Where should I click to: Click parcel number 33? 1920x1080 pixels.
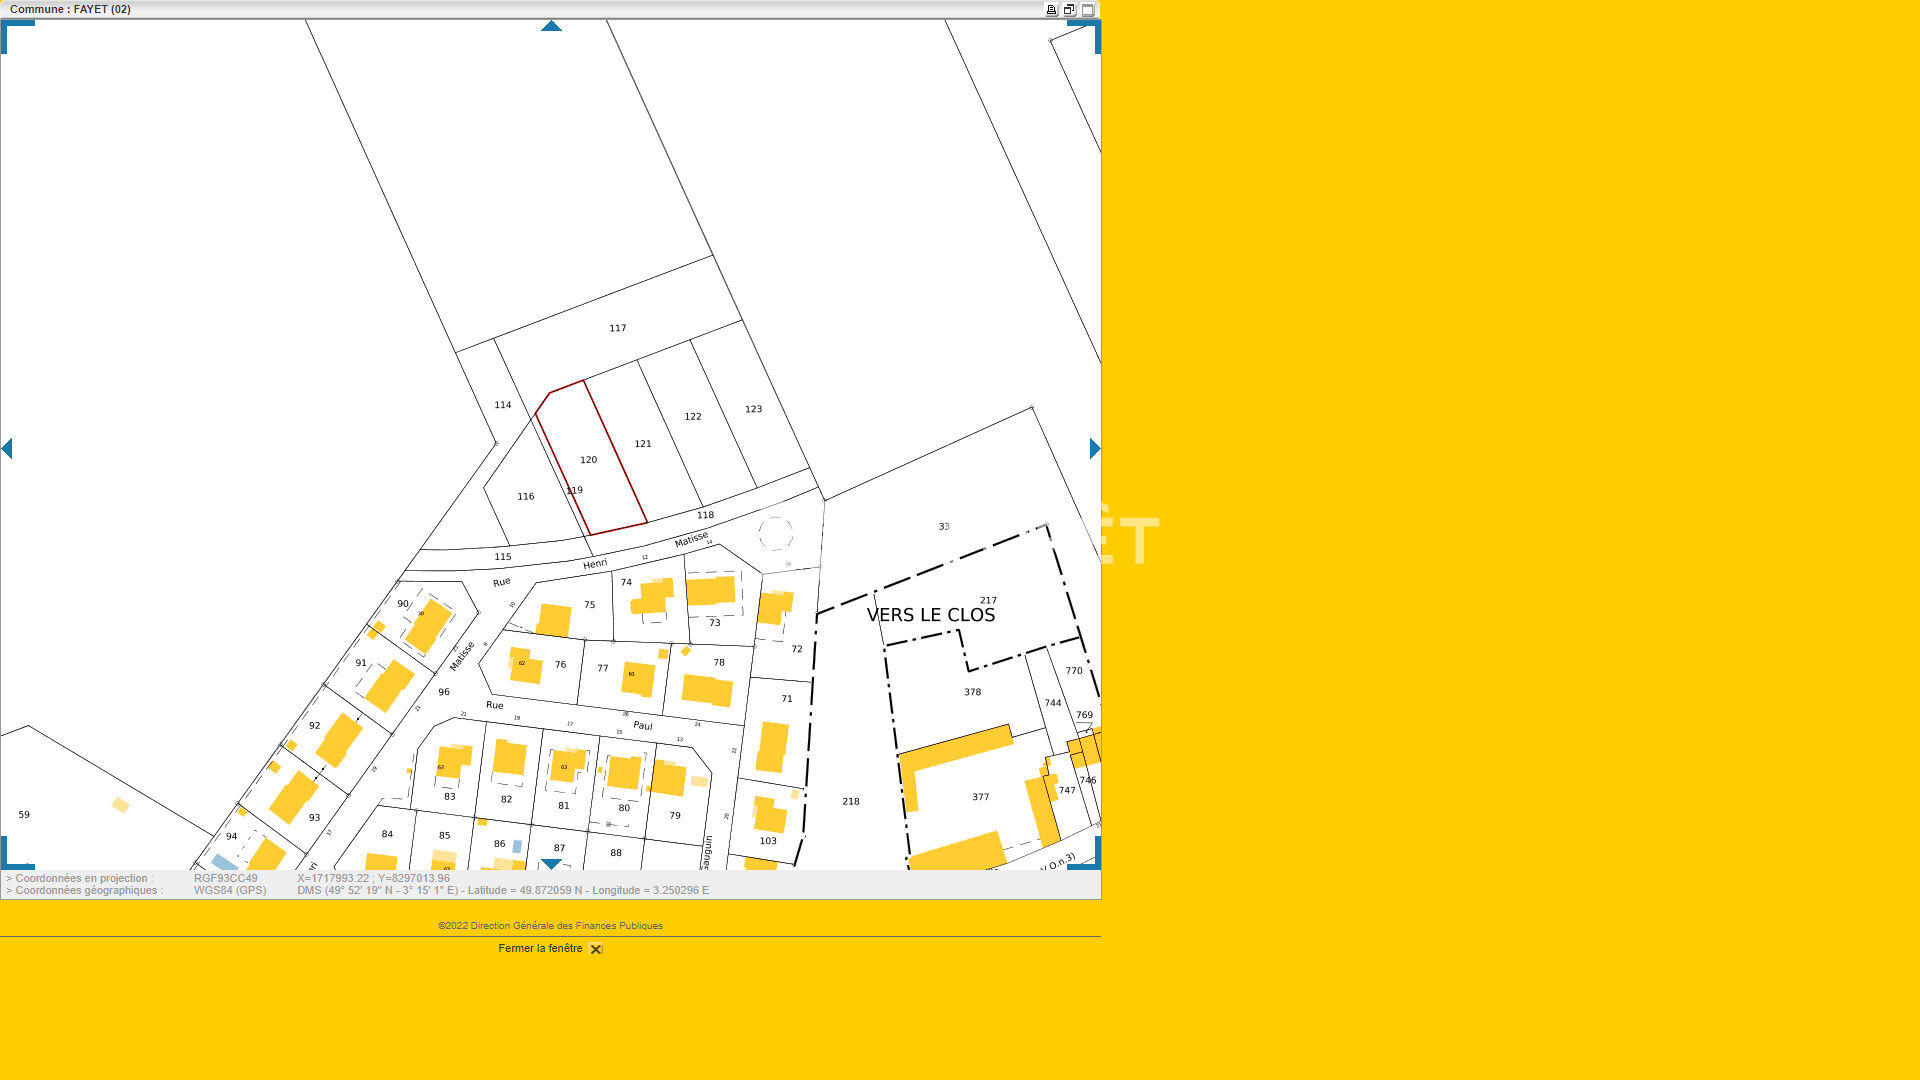(x=944, y=526)
